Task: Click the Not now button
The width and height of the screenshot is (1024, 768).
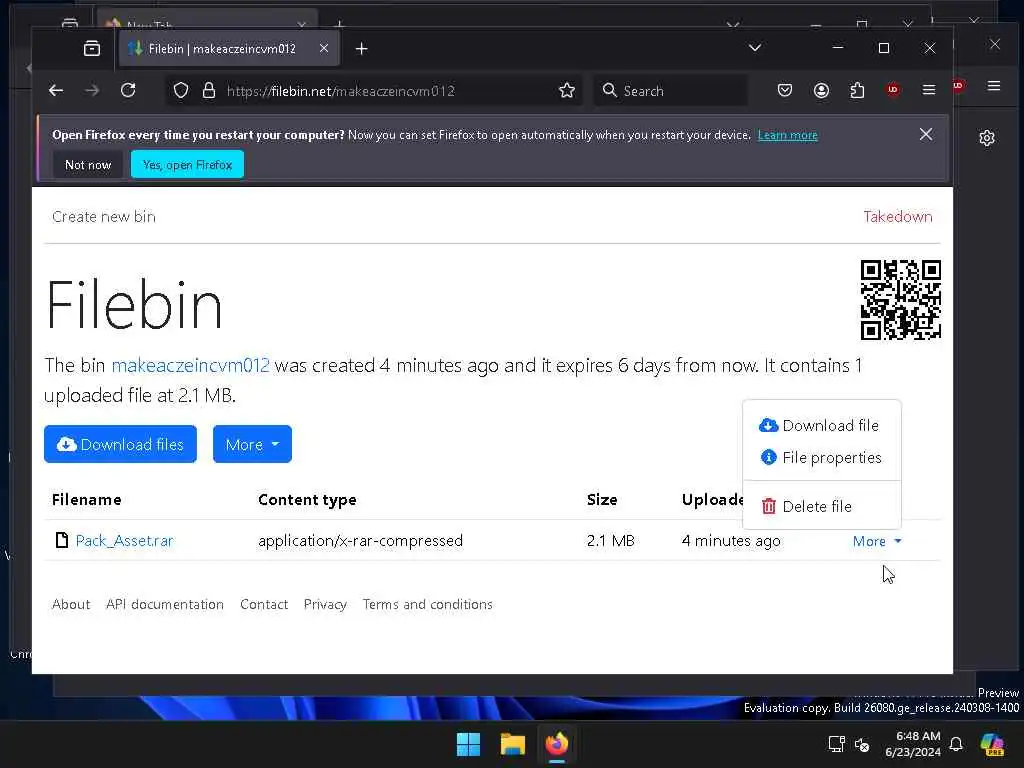Action: point(88,165)
